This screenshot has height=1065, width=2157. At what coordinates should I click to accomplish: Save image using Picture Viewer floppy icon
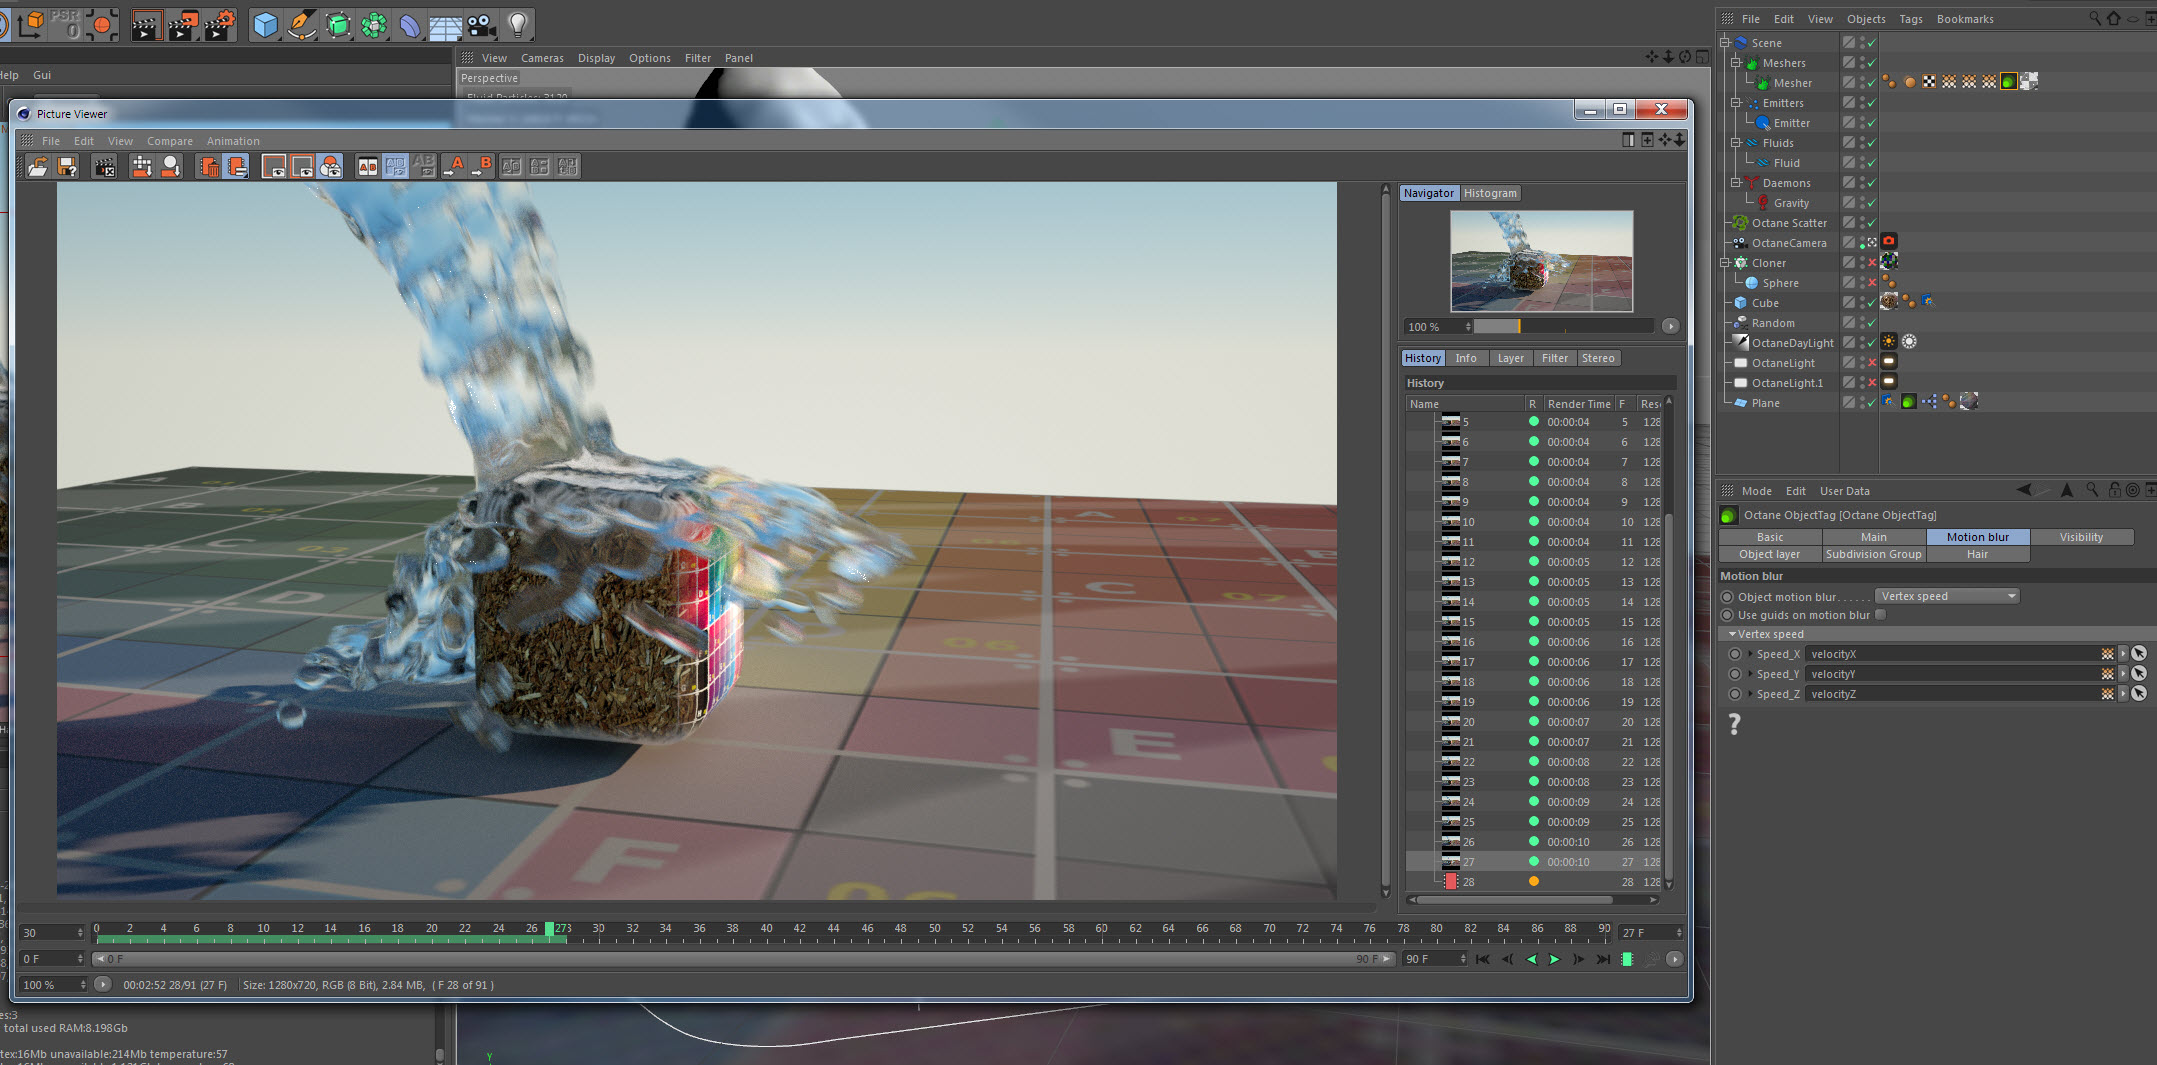[67, 167]
